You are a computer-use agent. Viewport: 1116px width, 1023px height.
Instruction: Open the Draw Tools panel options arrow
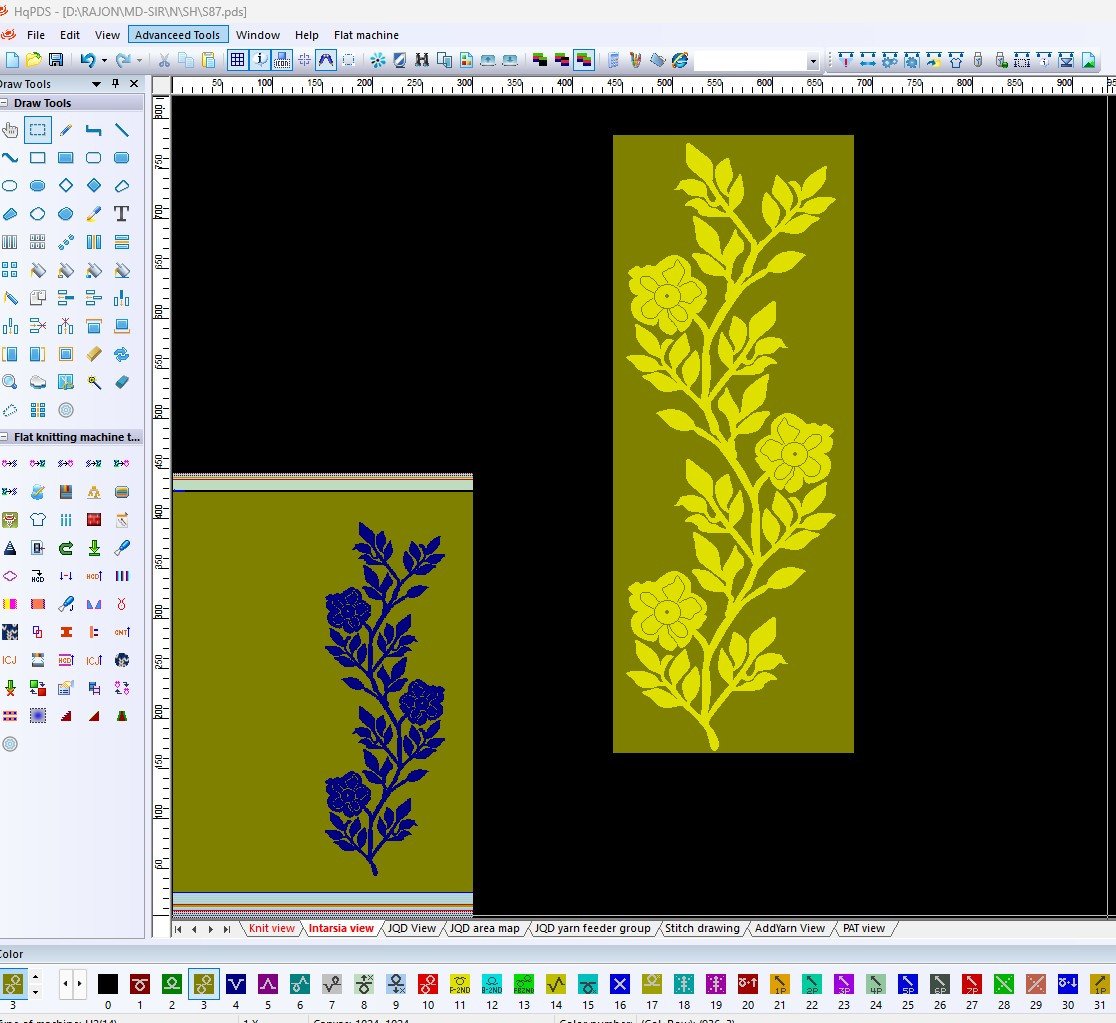[x=97, y=84]
